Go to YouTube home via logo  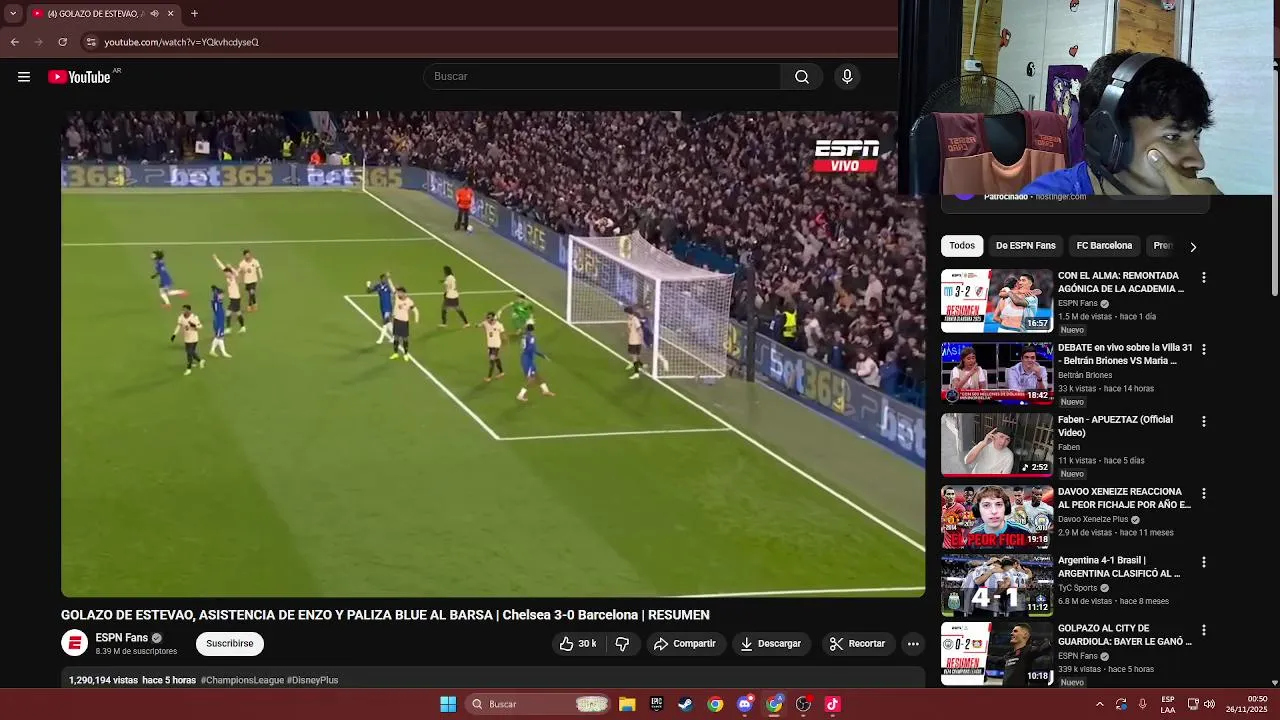[x=80, y=77]
